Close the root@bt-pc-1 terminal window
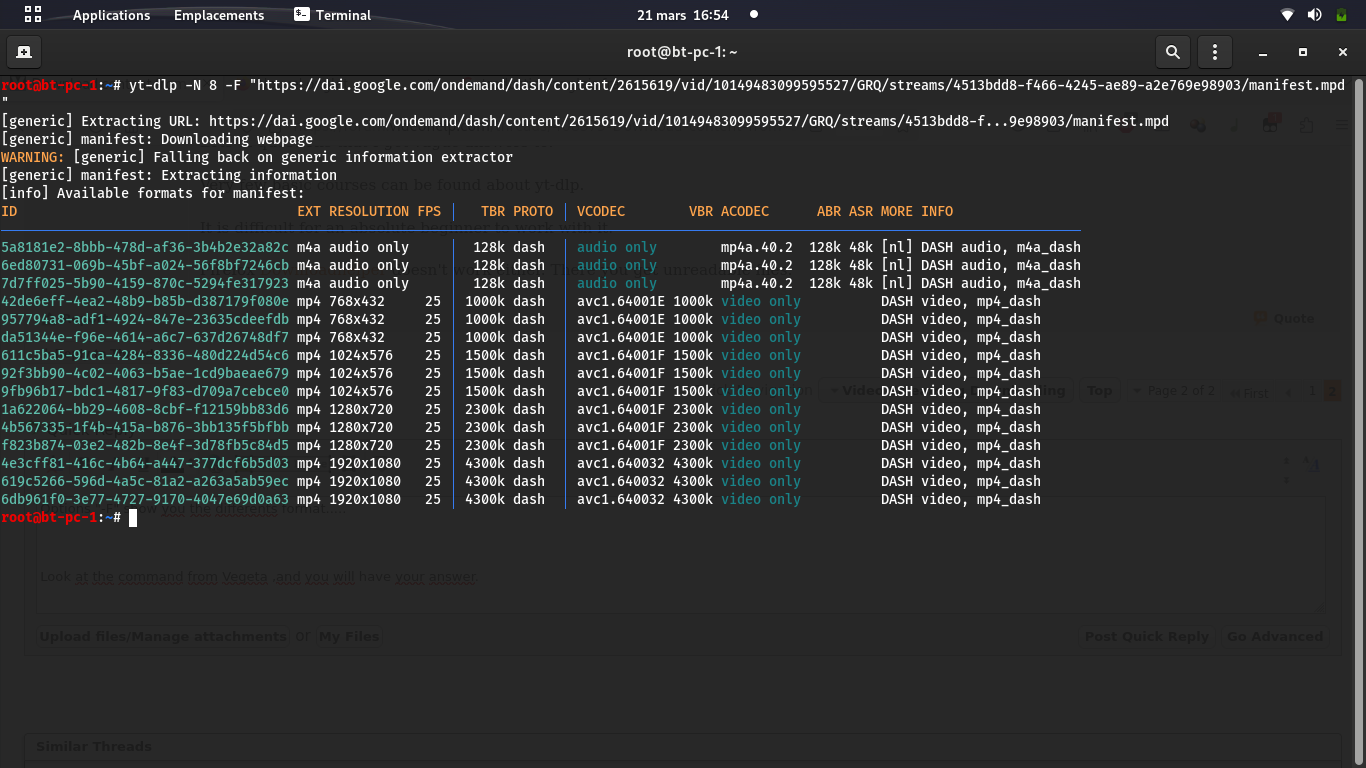The image size is (1366, 768). pos(1343,52)
